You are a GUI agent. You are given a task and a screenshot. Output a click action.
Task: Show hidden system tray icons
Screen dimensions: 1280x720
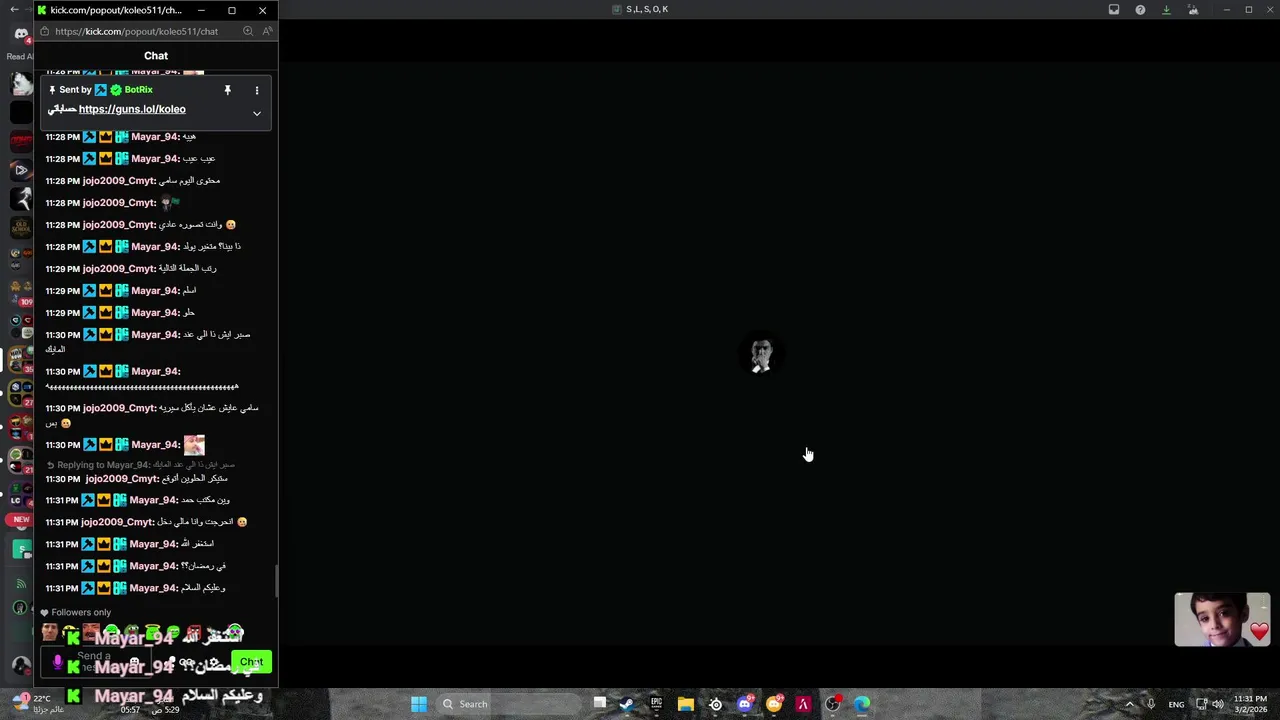(1130, 704)
